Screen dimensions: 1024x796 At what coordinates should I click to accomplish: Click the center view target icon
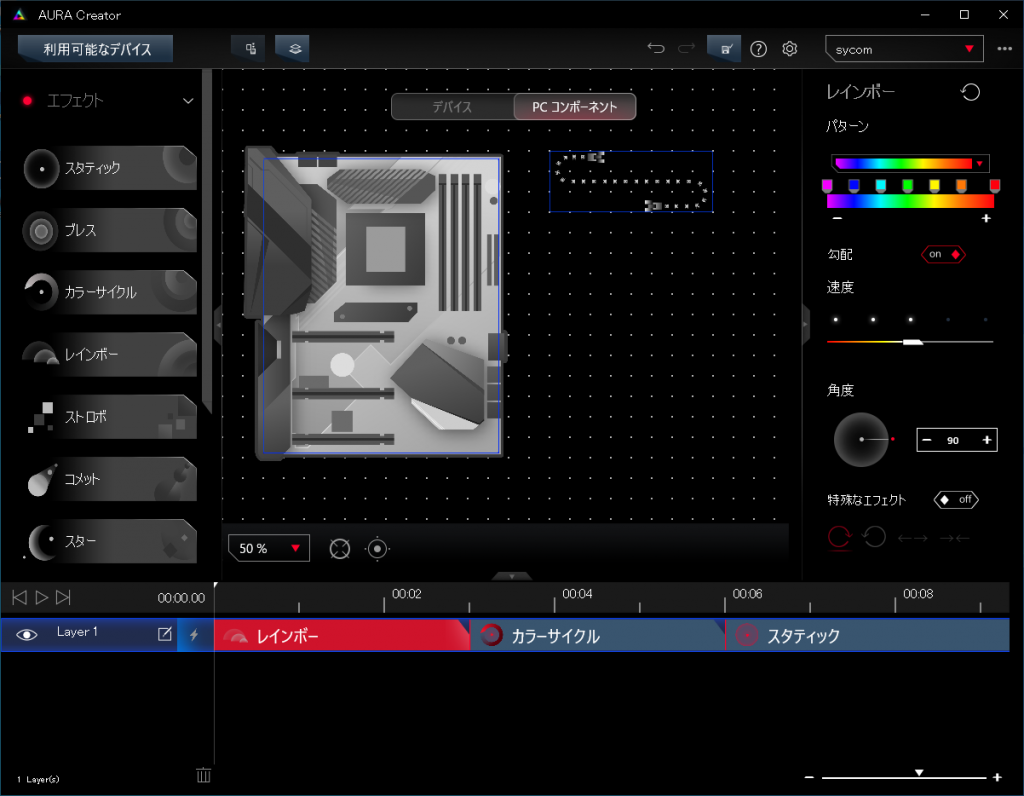click(377, 549)
